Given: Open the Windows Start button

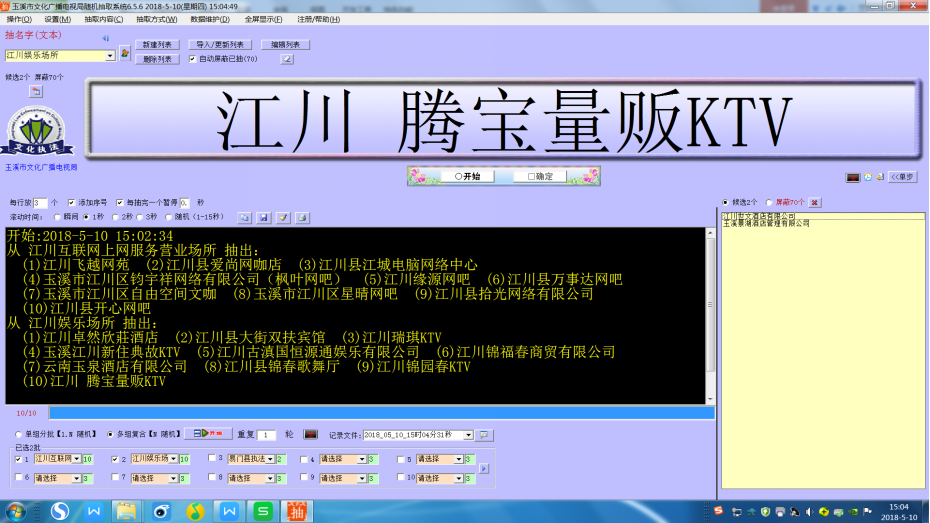Looking at the screenshot, I should (x=15, y=511).
